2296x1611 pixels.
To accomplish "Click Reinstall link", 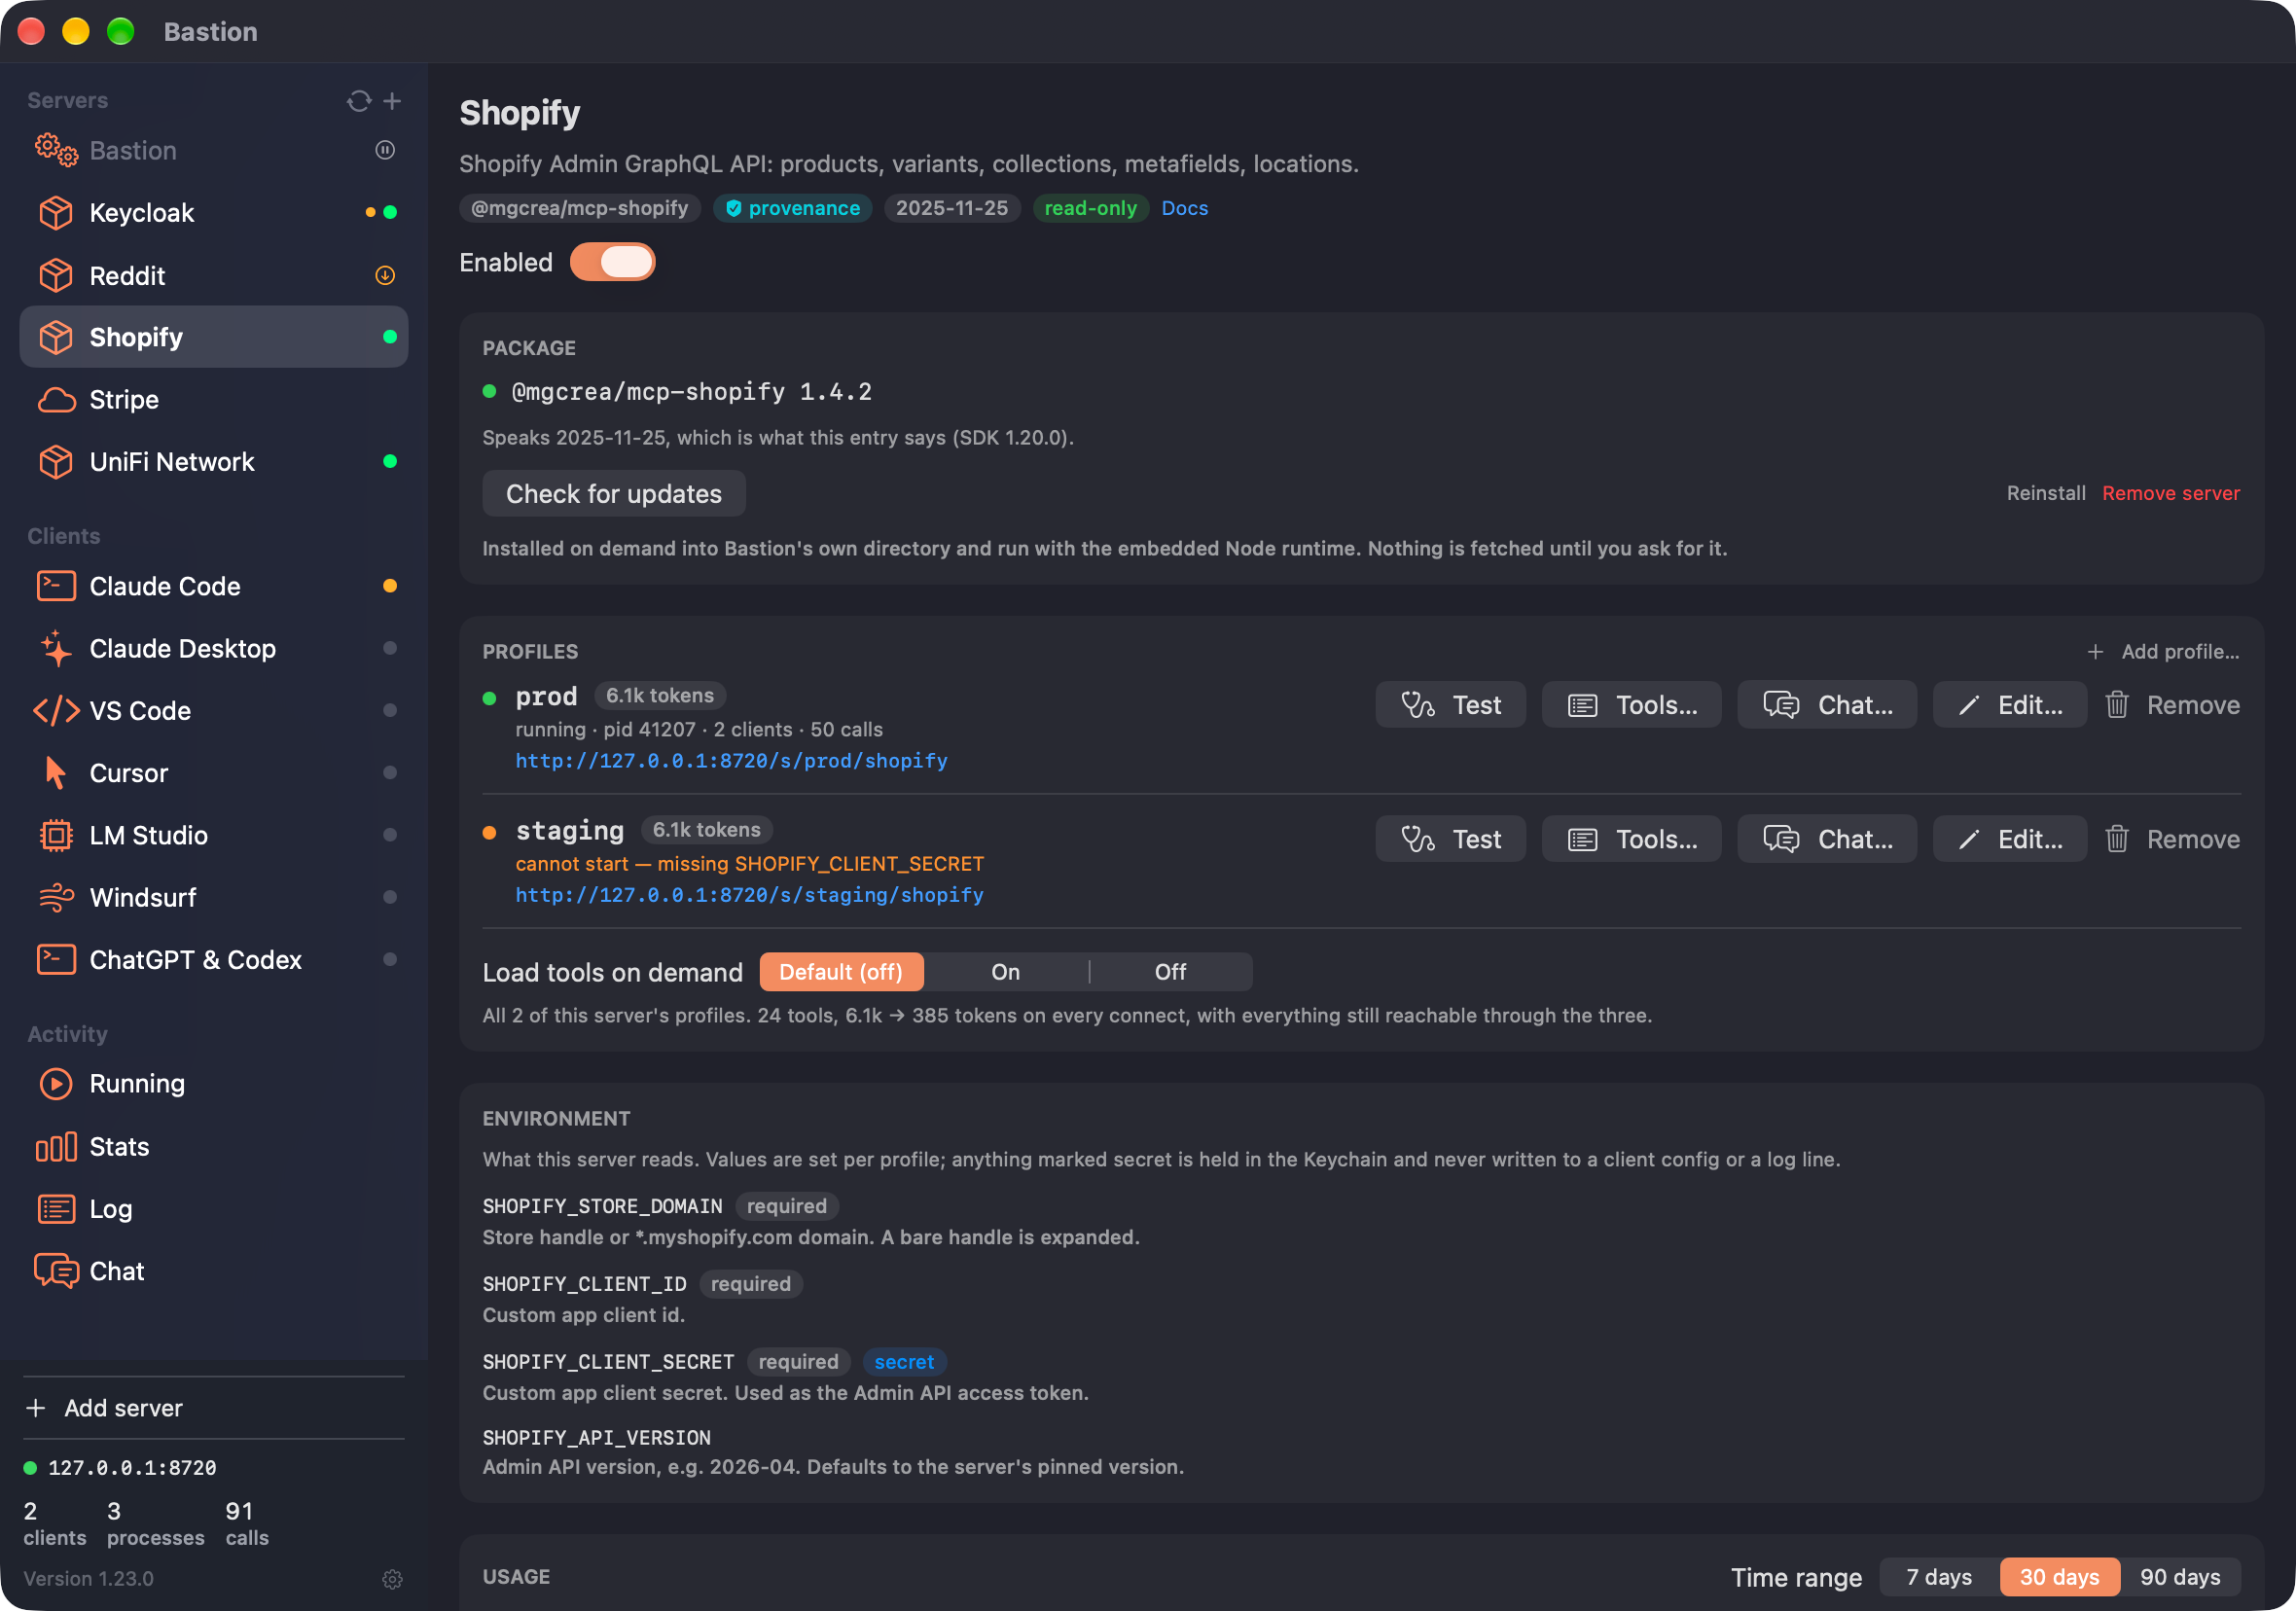I will 2045,493.
